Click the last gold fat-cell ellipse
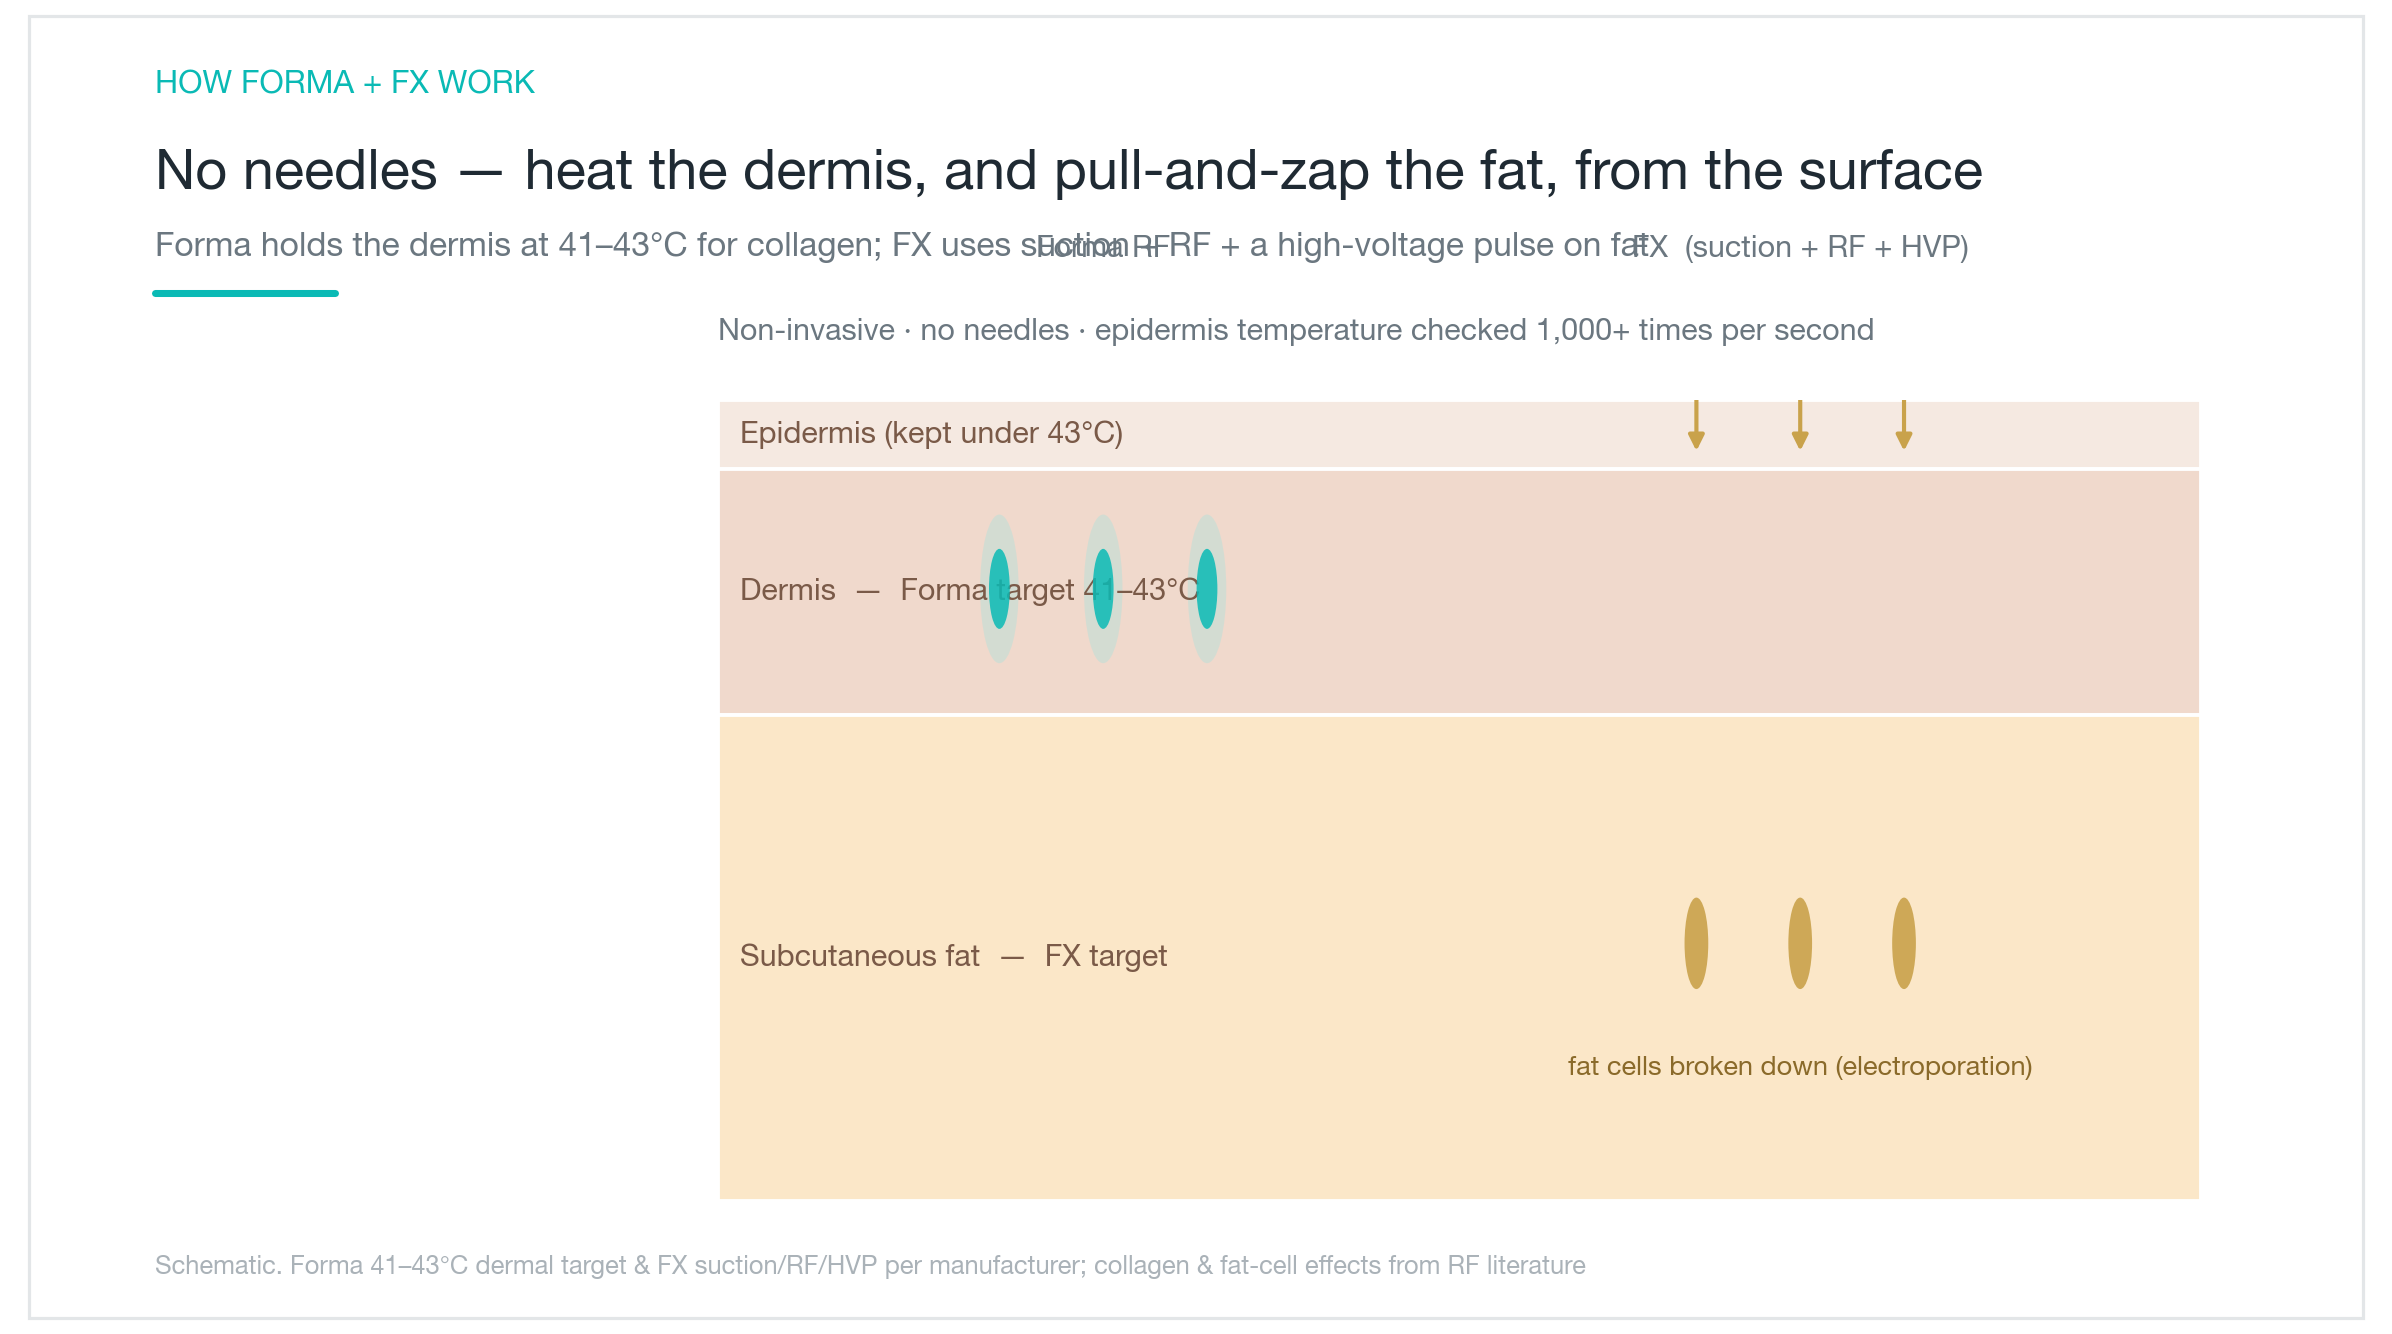Viewport: 2392px width, 1334px height. pyautogui.click(x=1904, y=943)
